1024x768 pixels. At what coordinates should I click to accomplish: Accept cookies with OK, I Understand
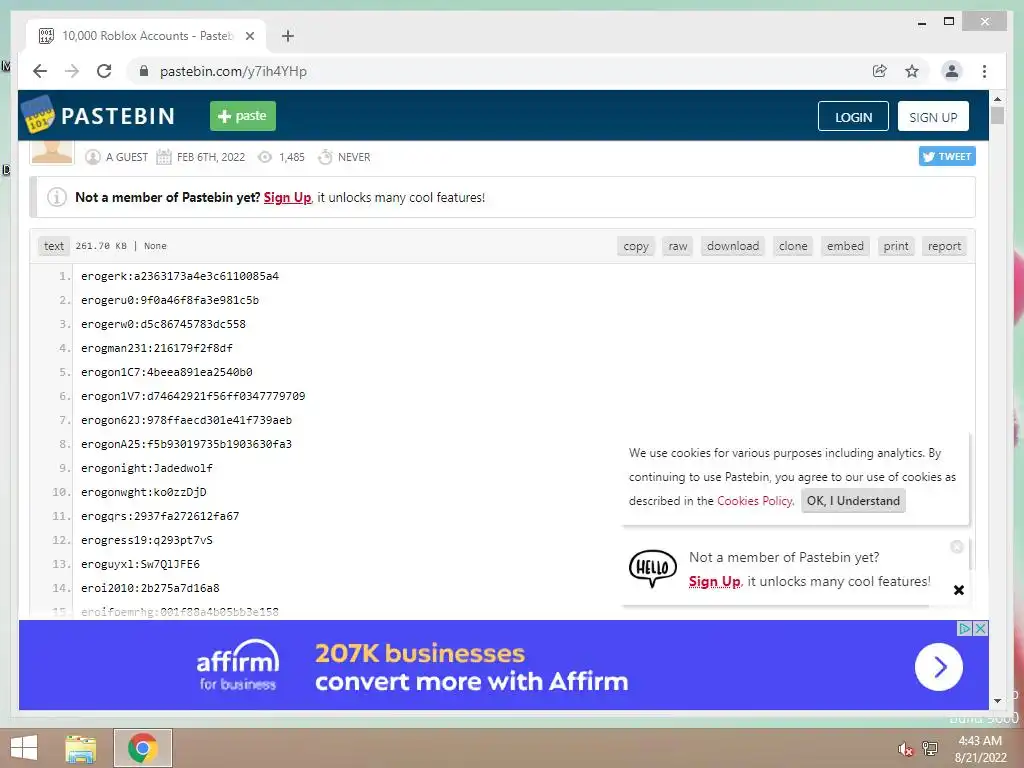pos(853,501)
